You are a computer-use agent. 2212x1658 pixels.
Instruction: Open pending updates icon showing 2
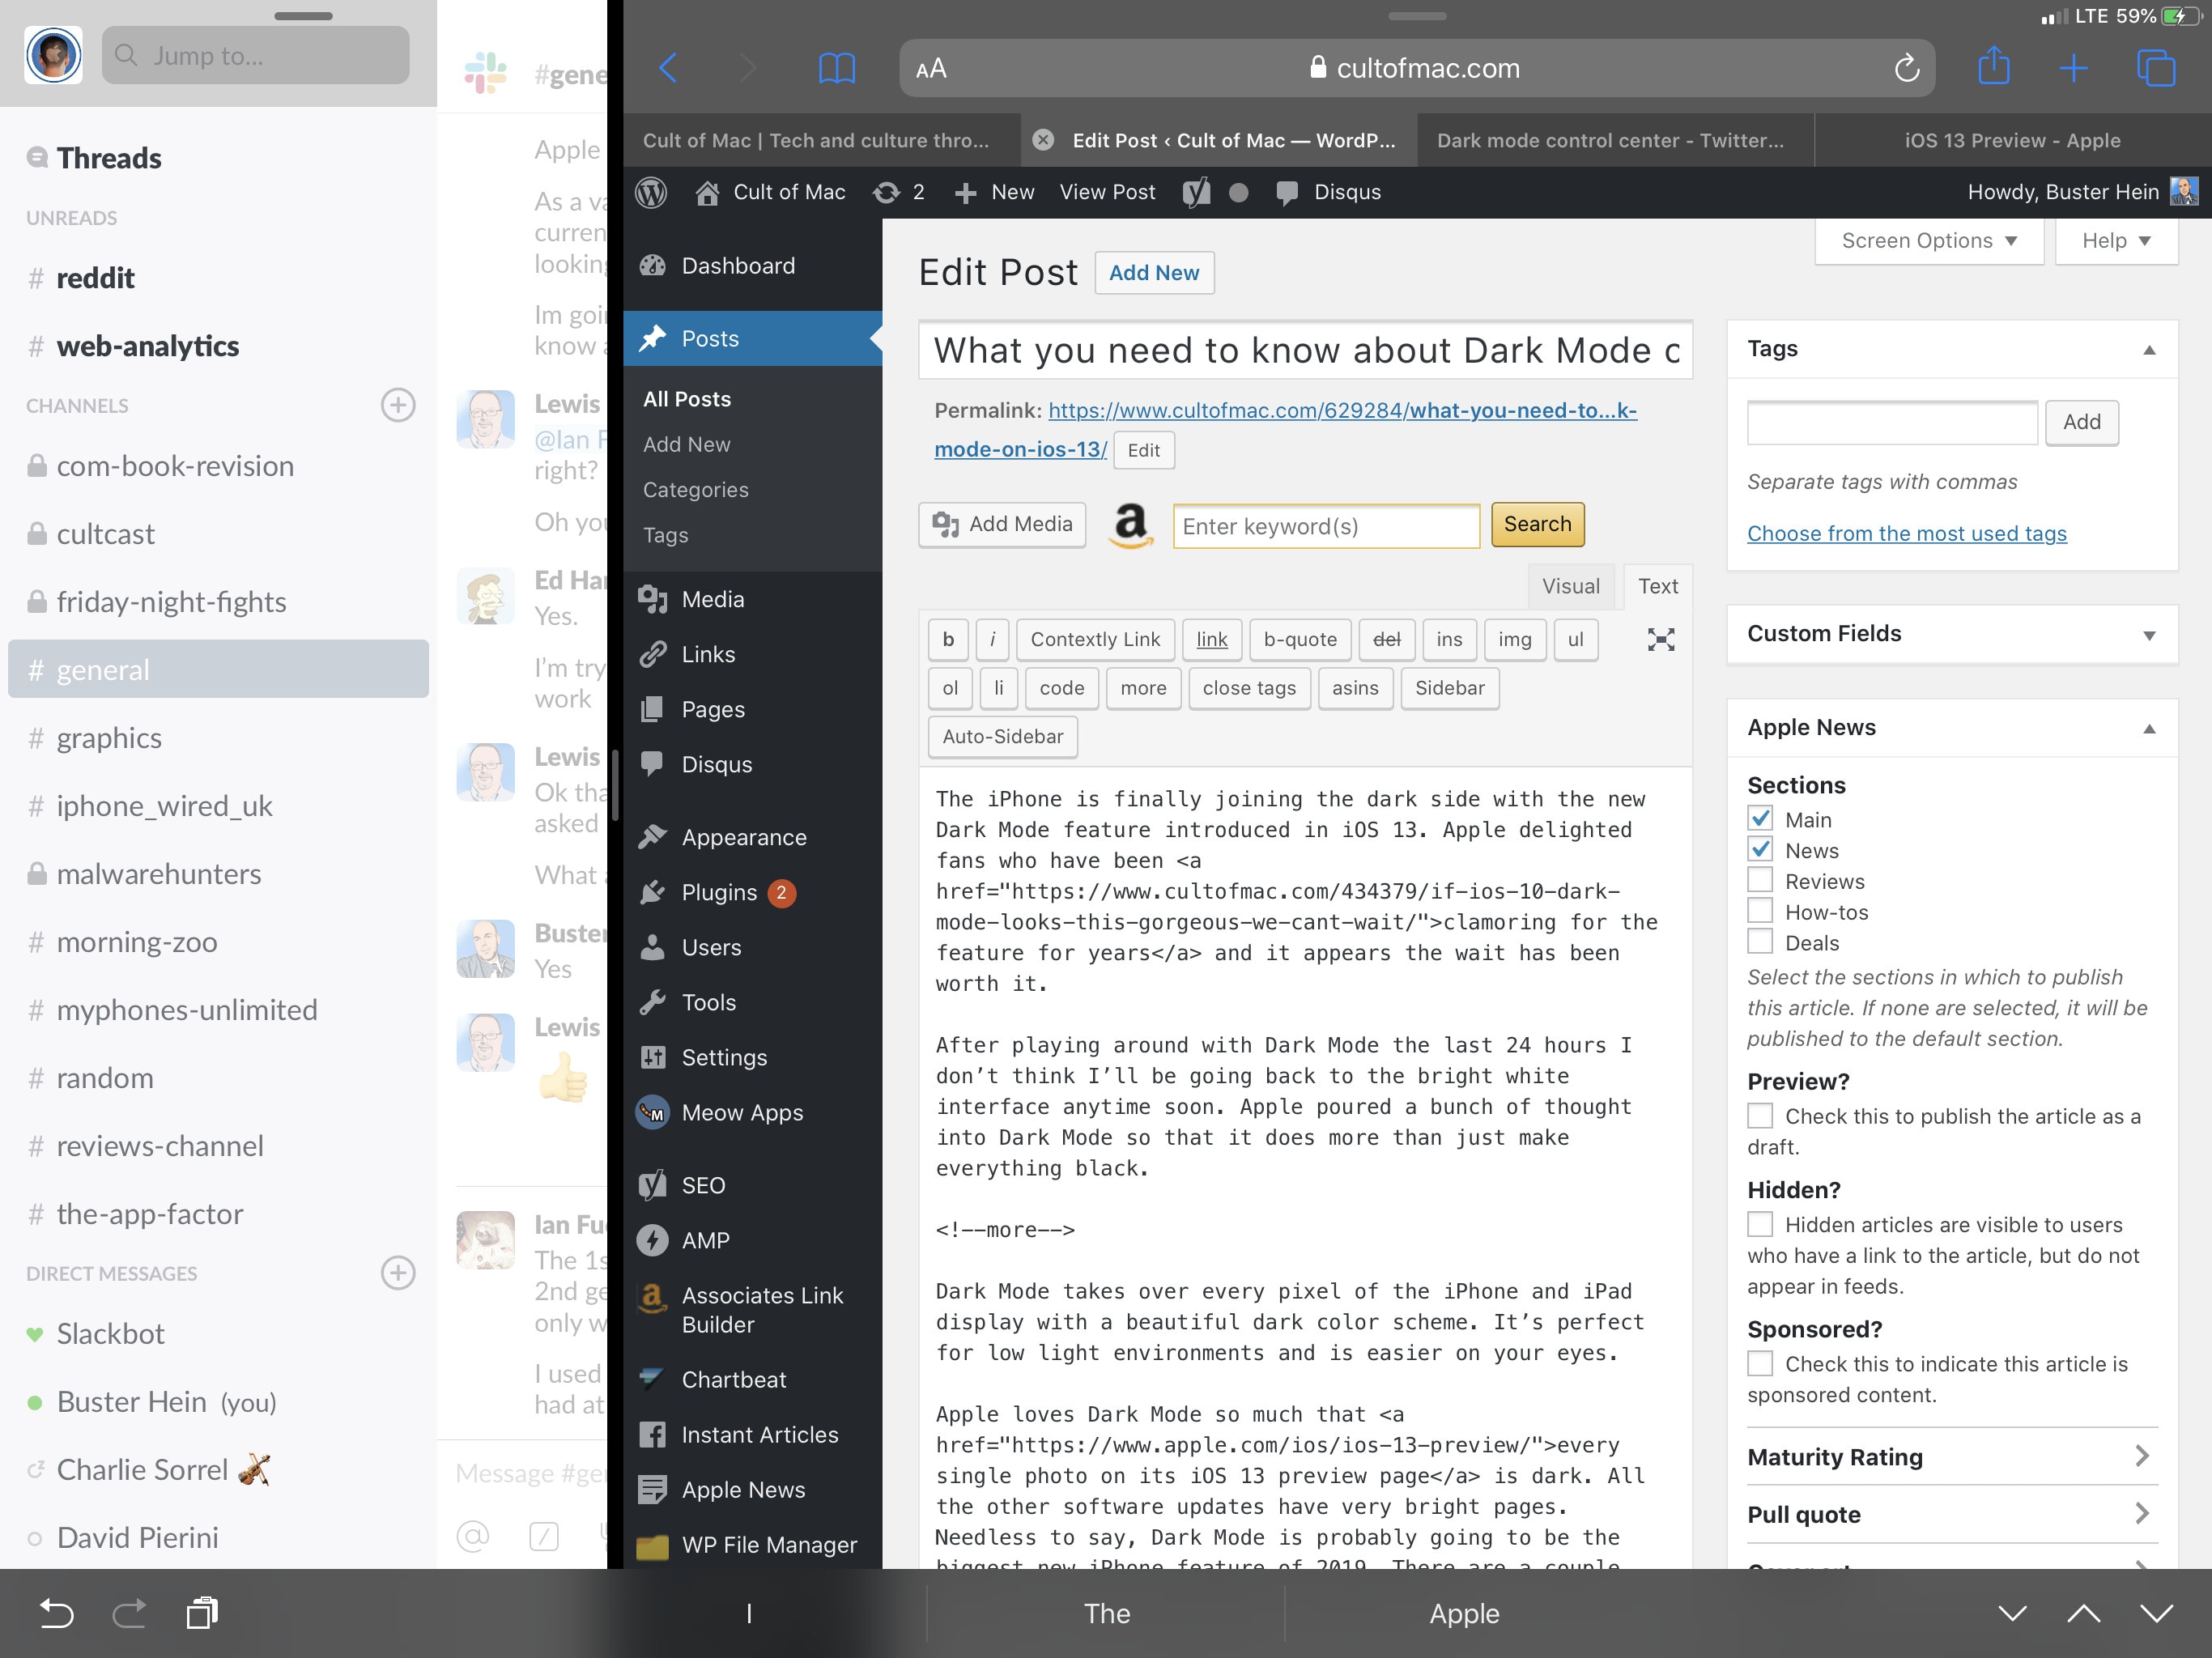[898, 192]
